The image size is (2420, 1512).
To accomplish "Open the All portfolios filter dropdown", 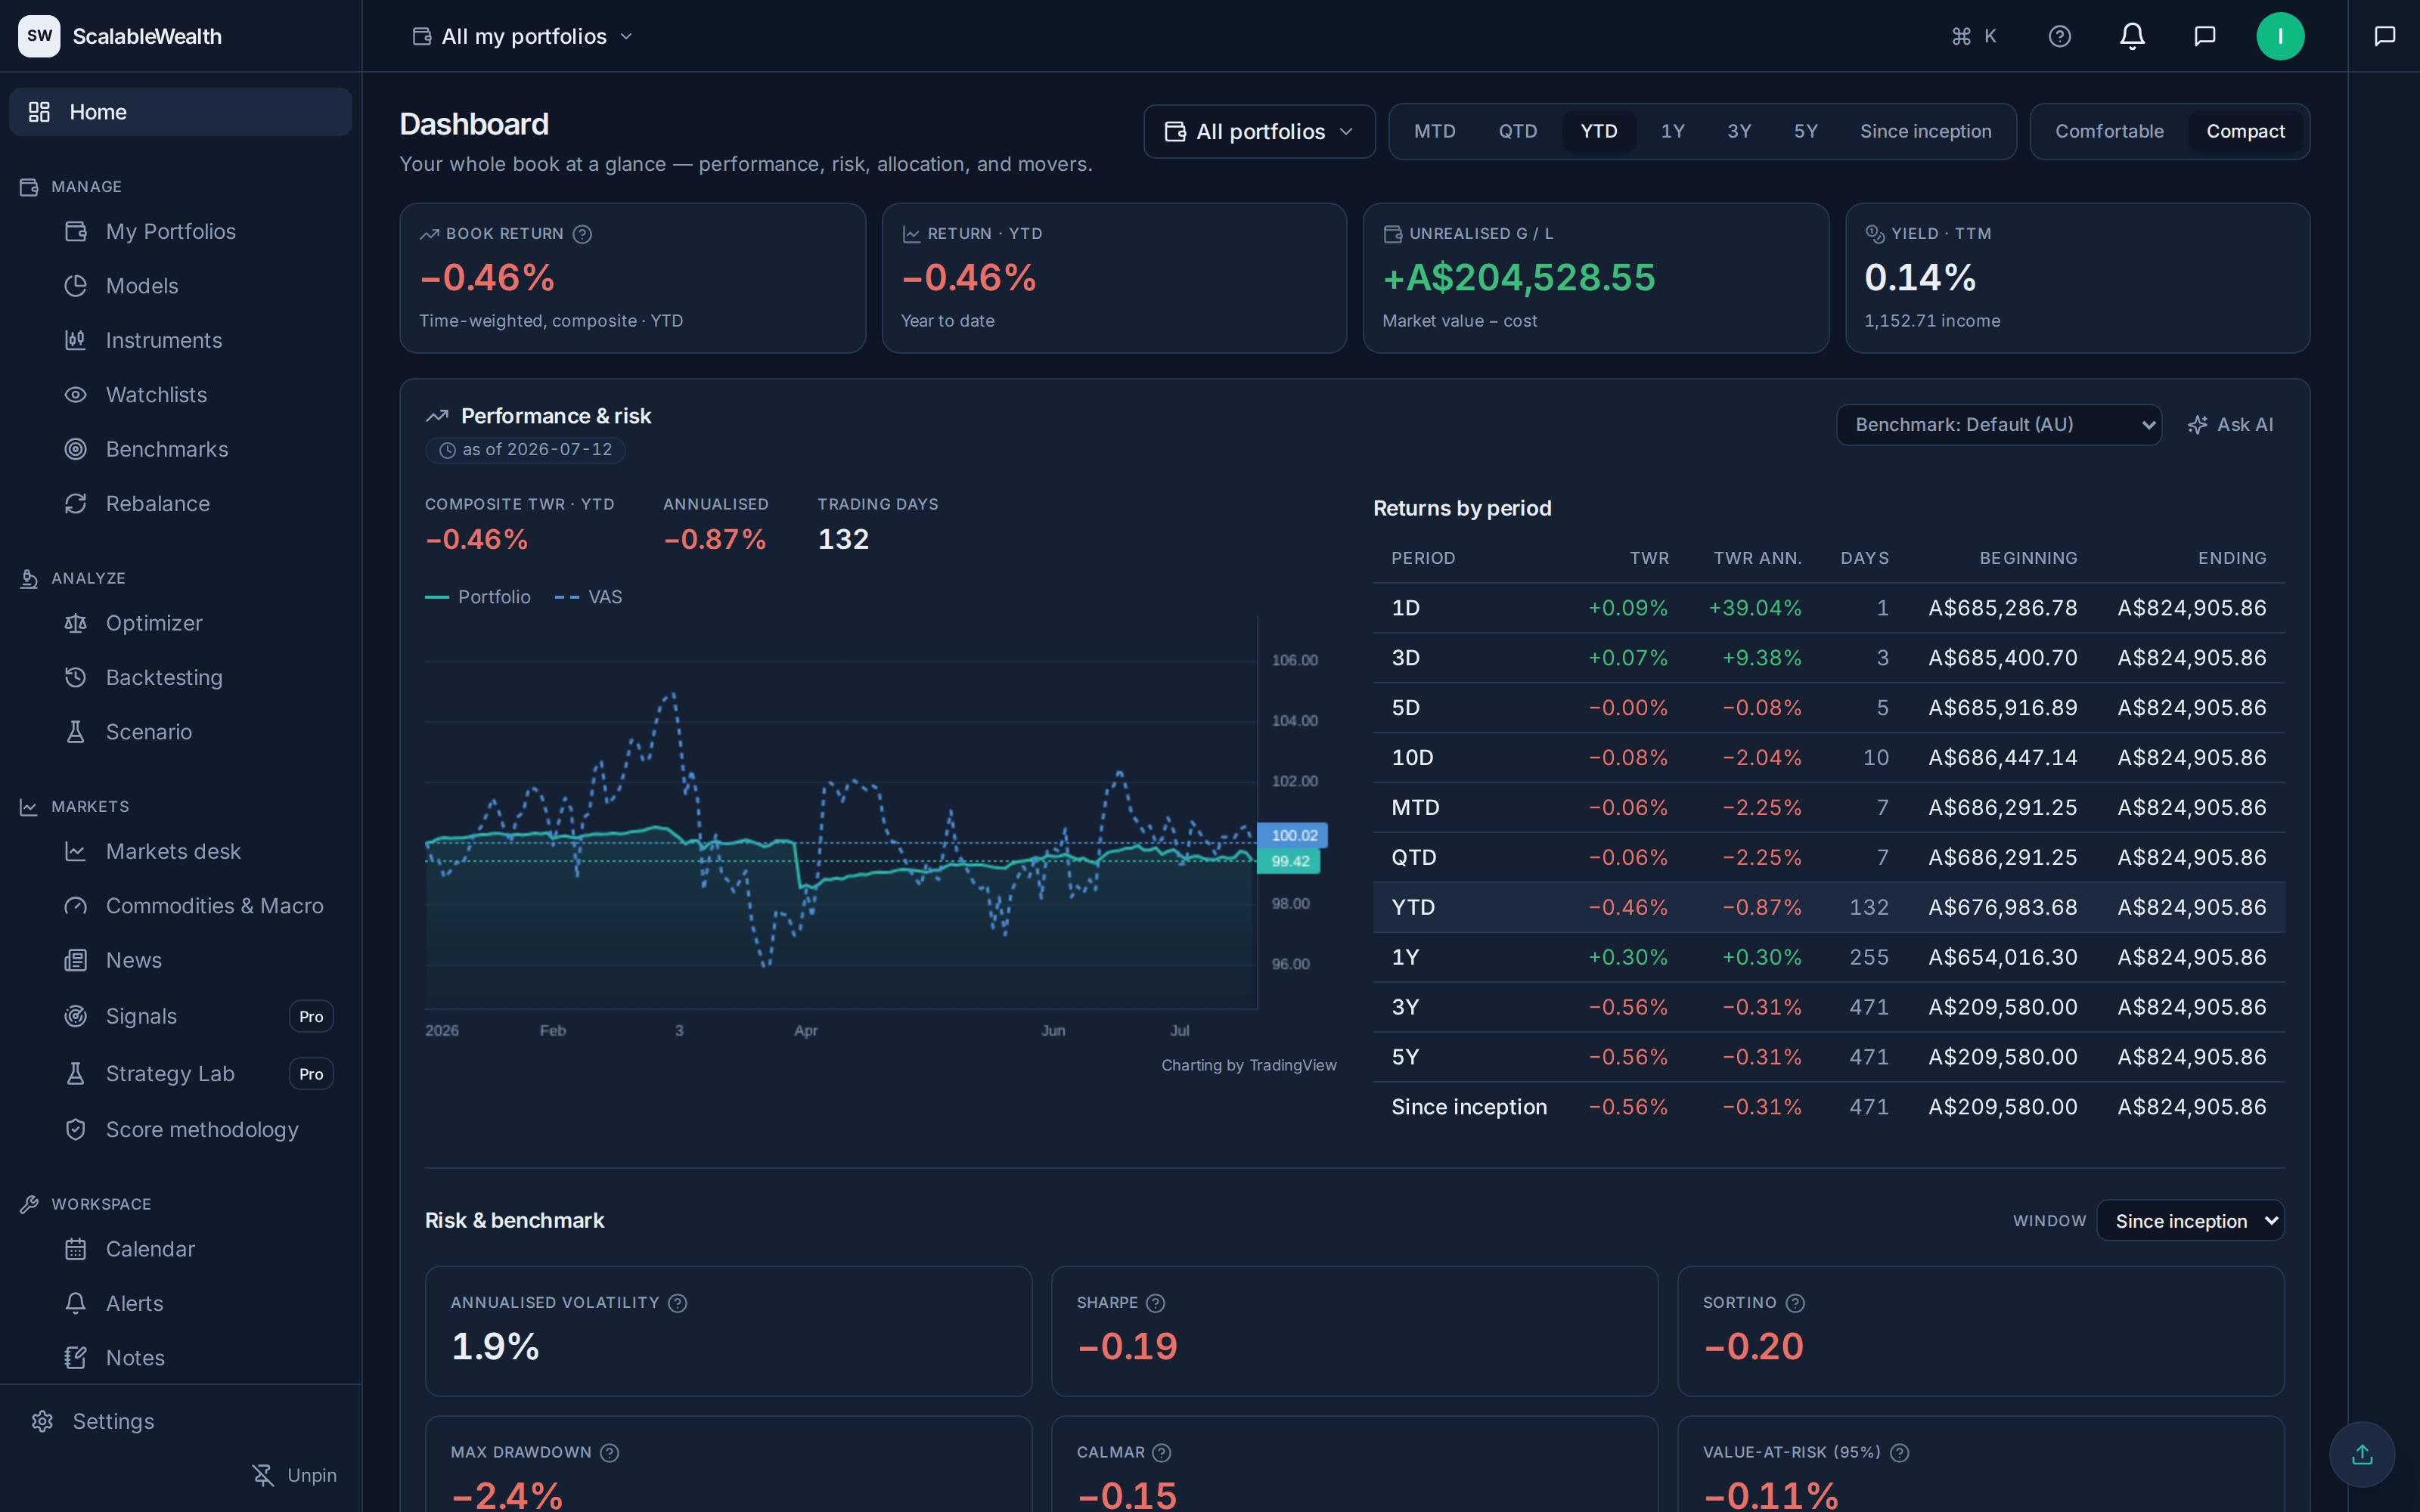I will (1259, 131).
